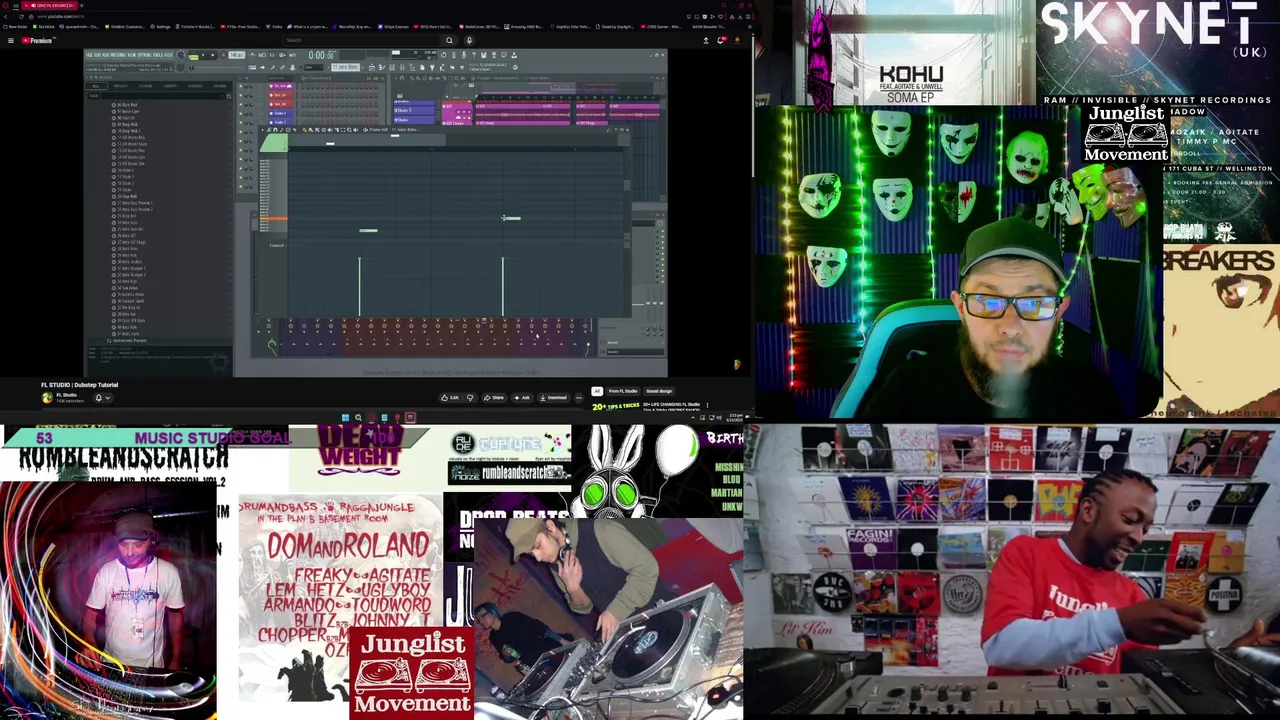Image resolution: width=1280 pixels, height=720 pixels.
Task: Select the From FL Studio filter chip
Action: coord(623,391)
